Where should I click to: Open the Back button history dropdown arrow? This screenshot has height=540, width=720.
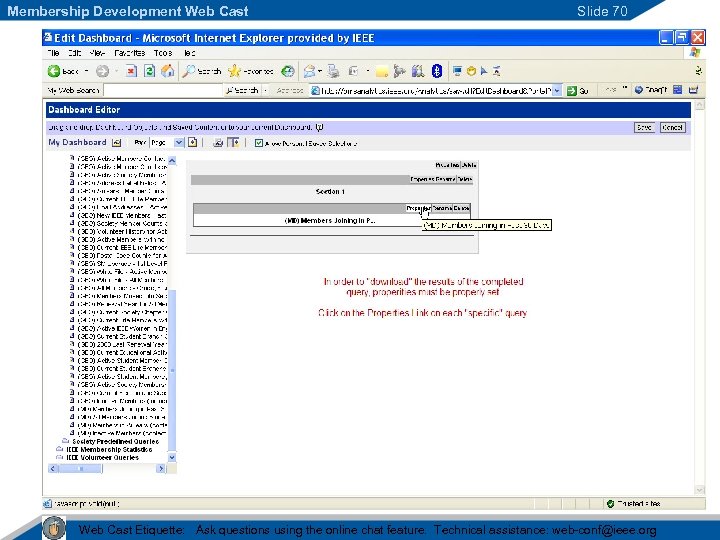86,71
